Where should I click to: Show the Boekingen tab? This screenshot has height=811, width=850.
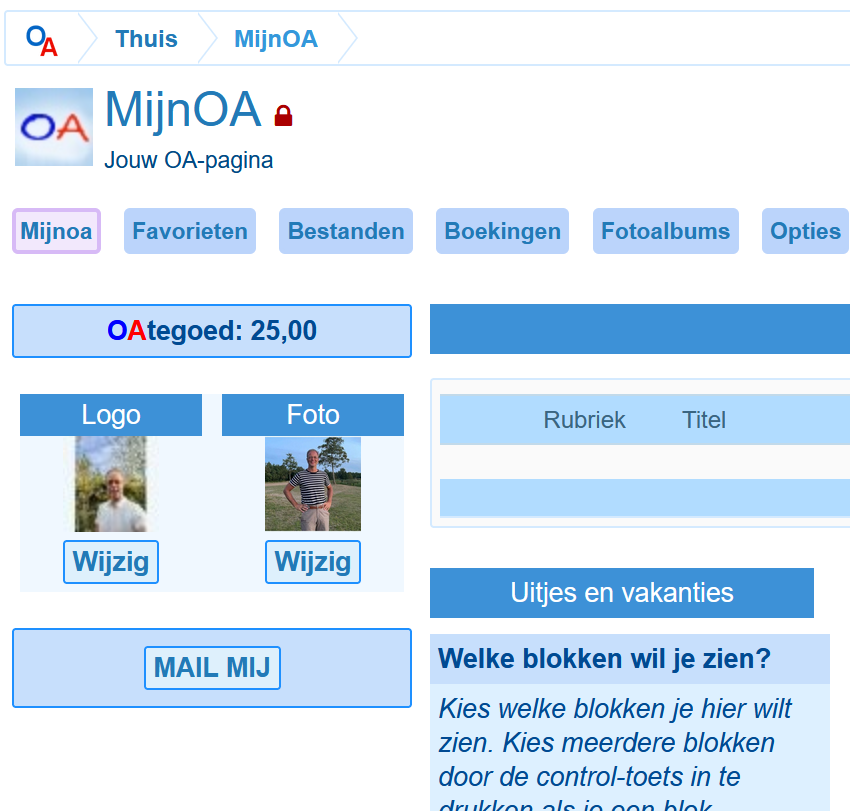click(502, 231)
